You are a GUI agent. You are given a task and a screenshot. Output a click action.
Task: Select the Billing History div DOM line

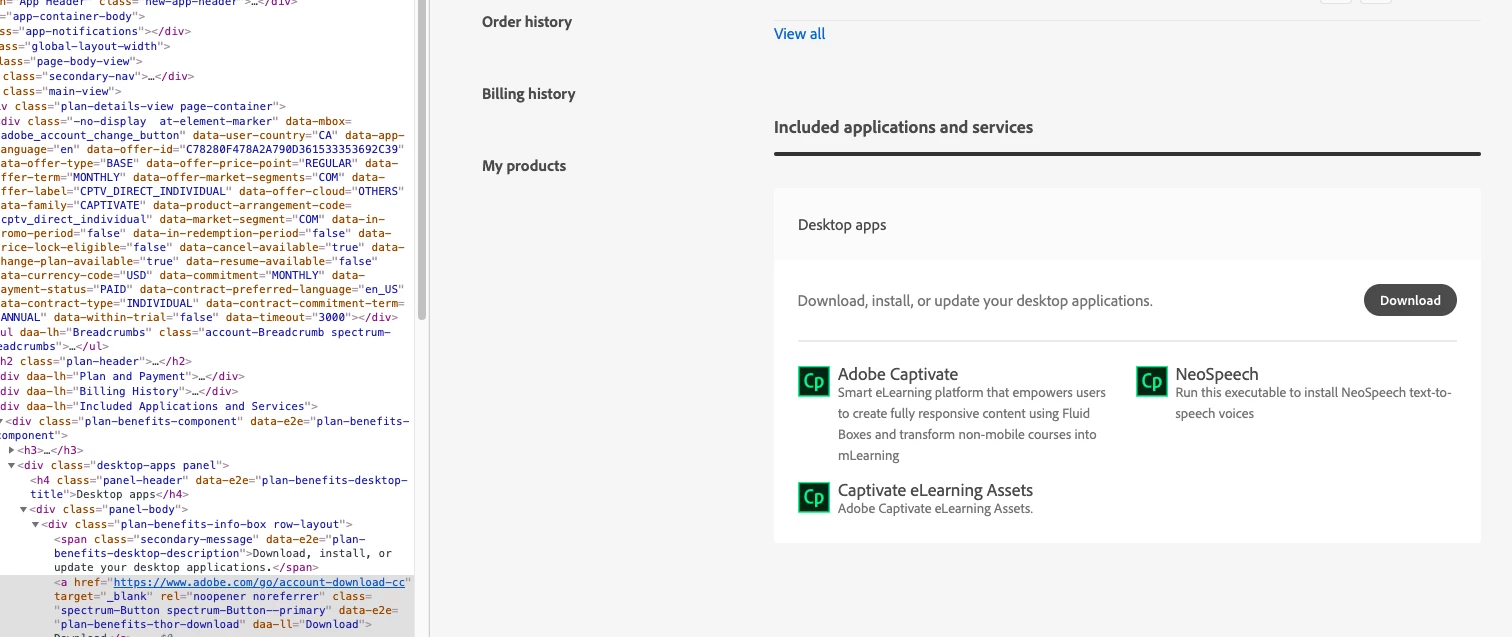click(x=119, y=391)
